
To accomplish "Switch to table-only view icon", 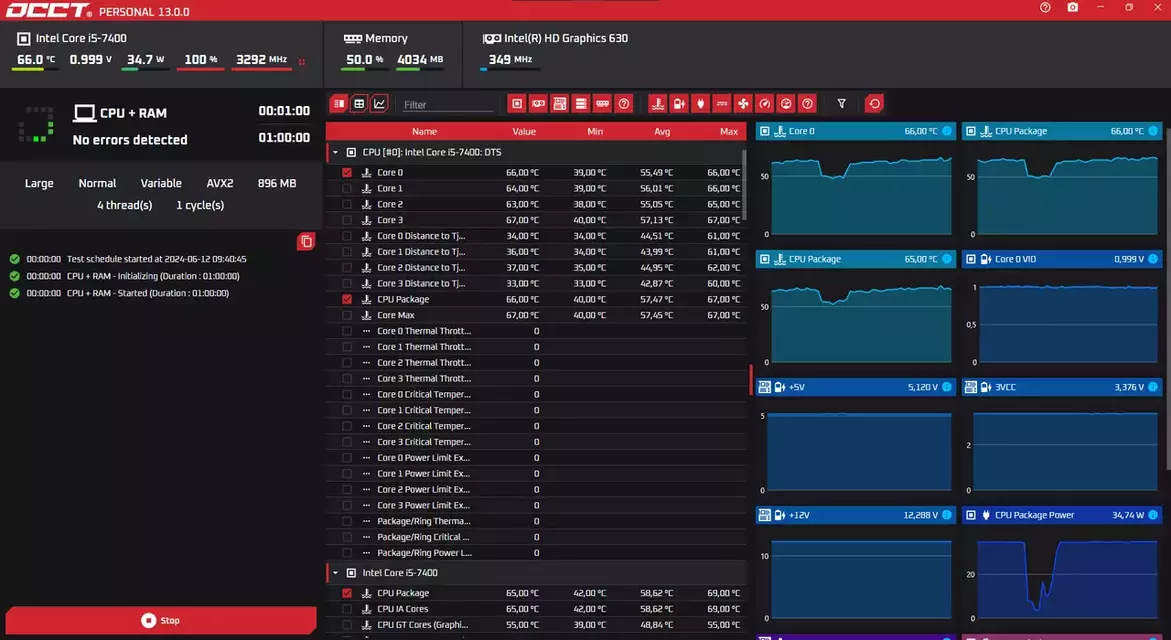I will [359, 104].
